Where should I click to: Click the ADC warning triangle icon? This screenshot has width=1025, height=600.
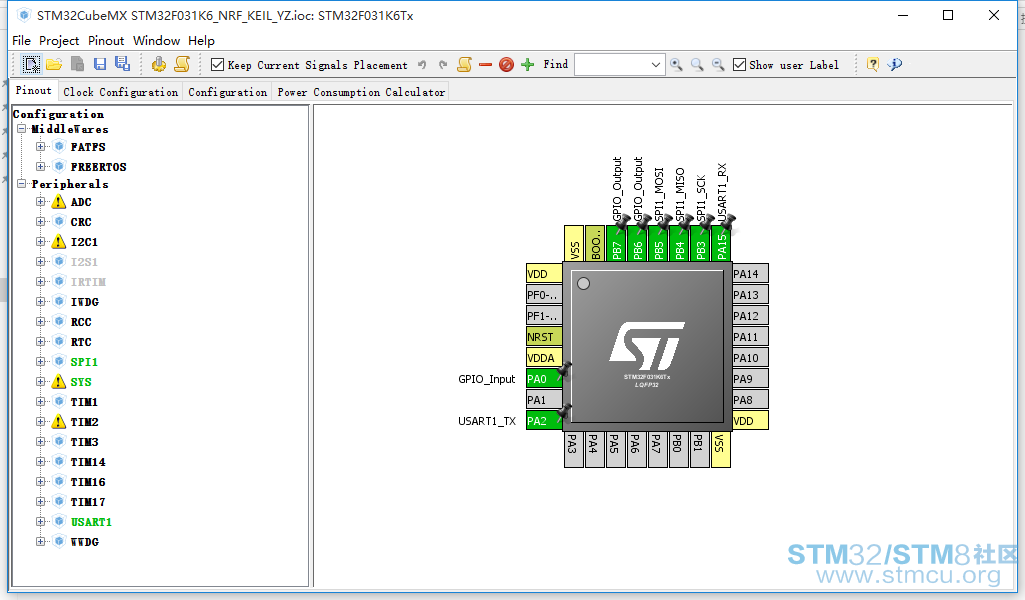(x=59, y=202)
